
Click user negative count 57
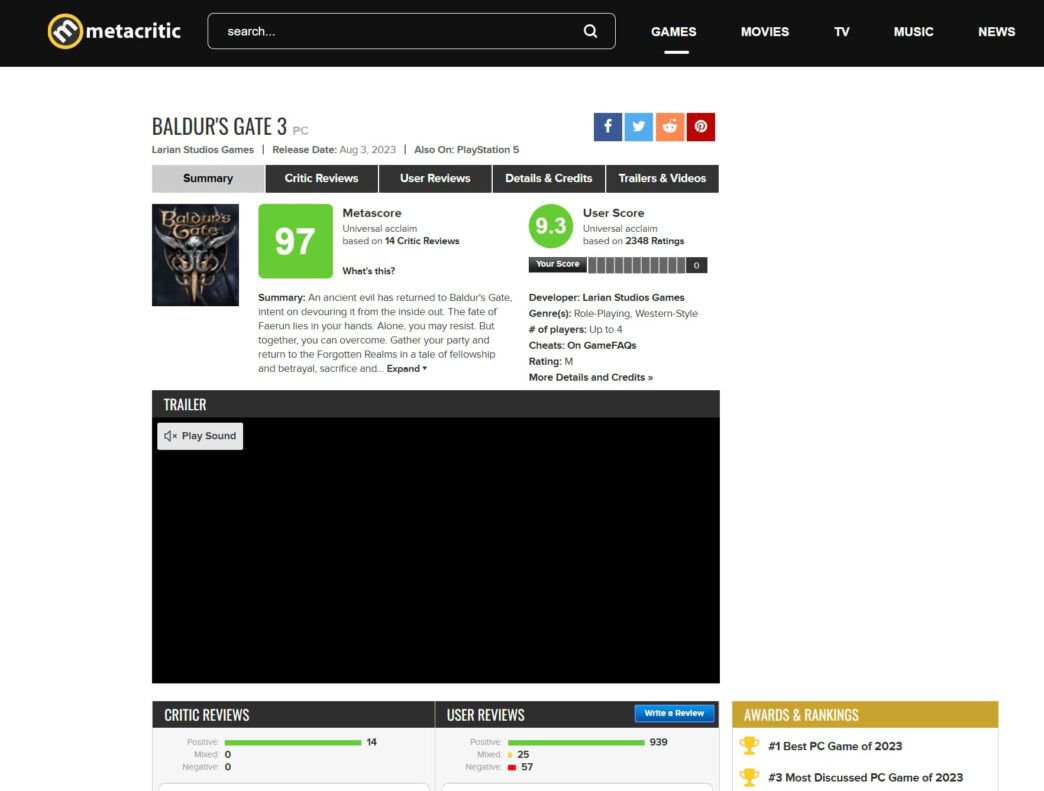click(527, 767)
